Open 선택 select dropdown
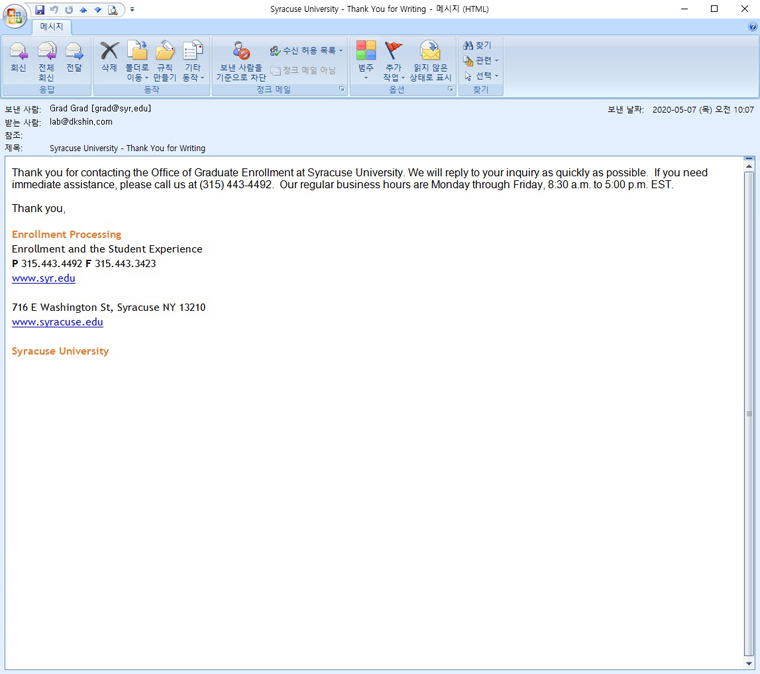Viewport: 760px width, 674px height. click(x=481, y=76)
